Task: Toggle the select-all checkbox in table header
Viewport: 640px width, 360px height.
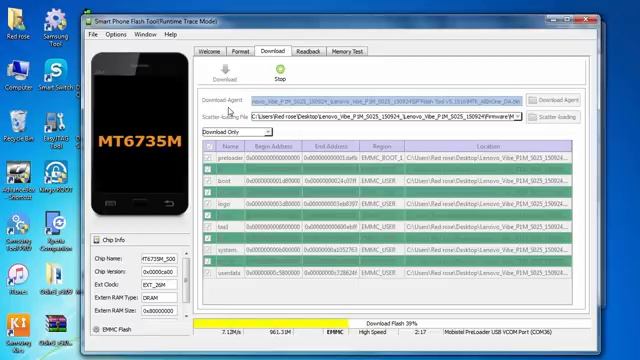Action: pyautogui.click(x=209, y=146)
